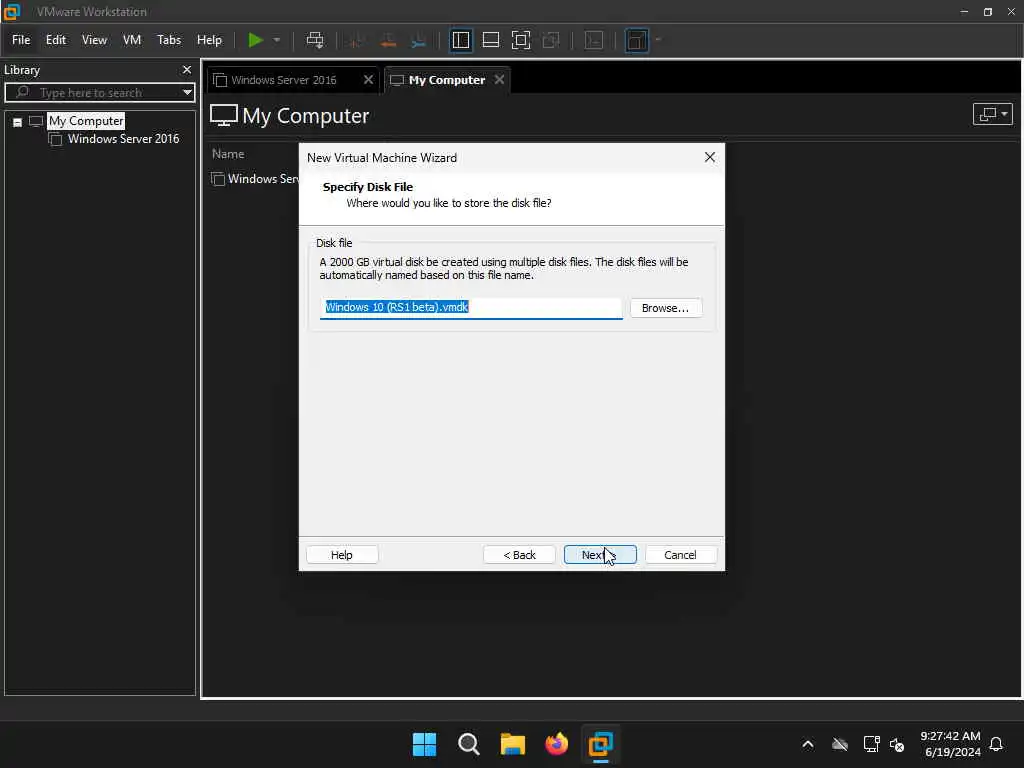Click the full screen mode icon

(x=520, y=40)
